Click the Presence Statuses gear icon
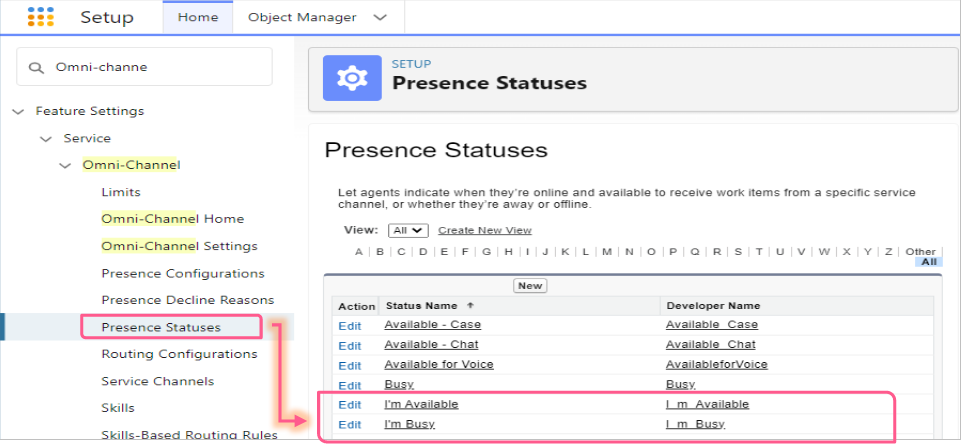 tap(352, 78)
